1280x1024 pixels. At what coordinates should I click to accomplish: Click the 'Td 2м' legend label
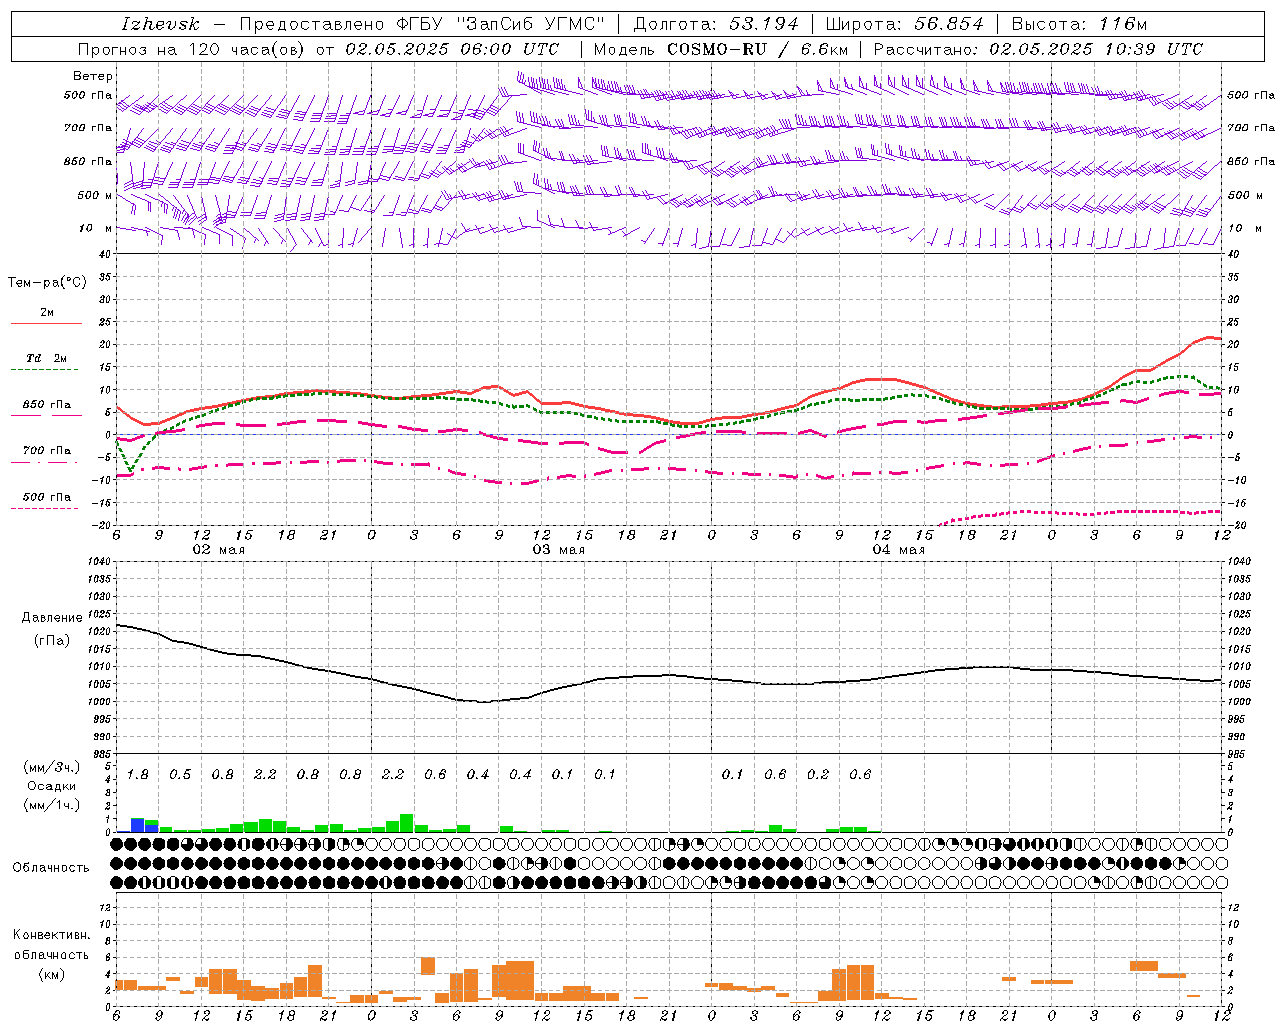click(47, 358)
